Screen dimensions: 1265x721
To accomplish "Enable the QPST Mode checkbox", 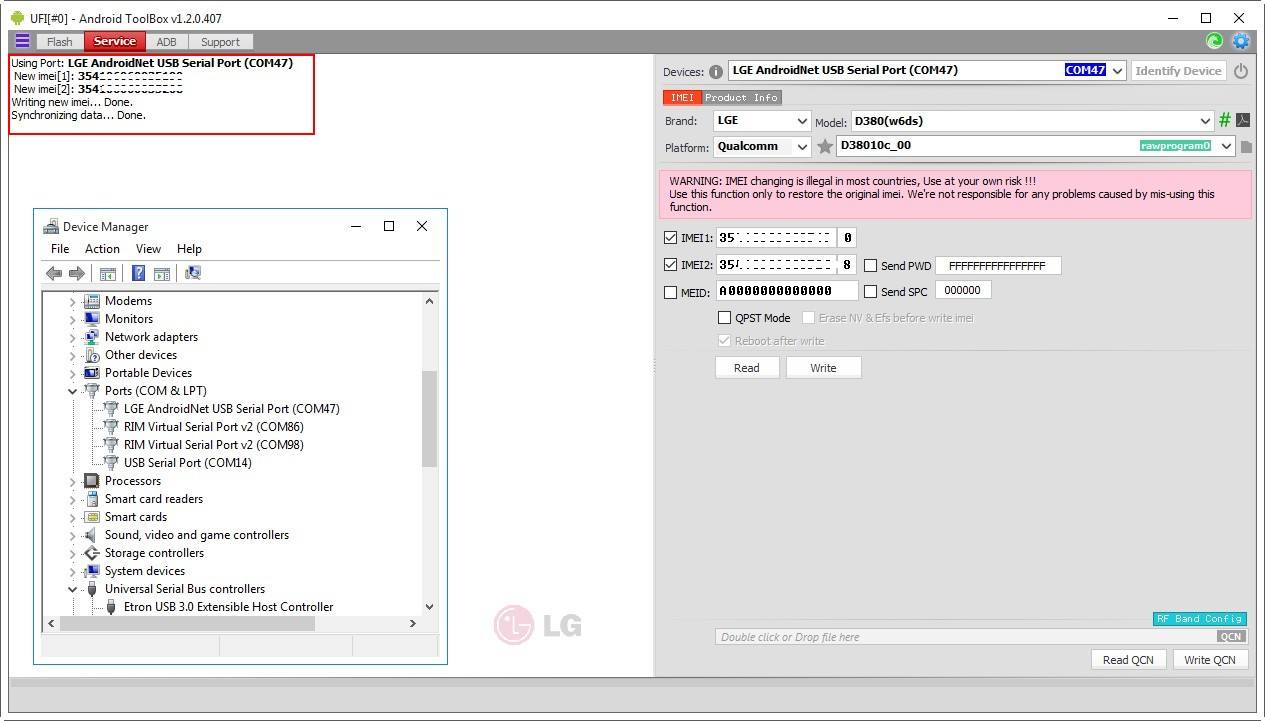I will pos(724,317).
